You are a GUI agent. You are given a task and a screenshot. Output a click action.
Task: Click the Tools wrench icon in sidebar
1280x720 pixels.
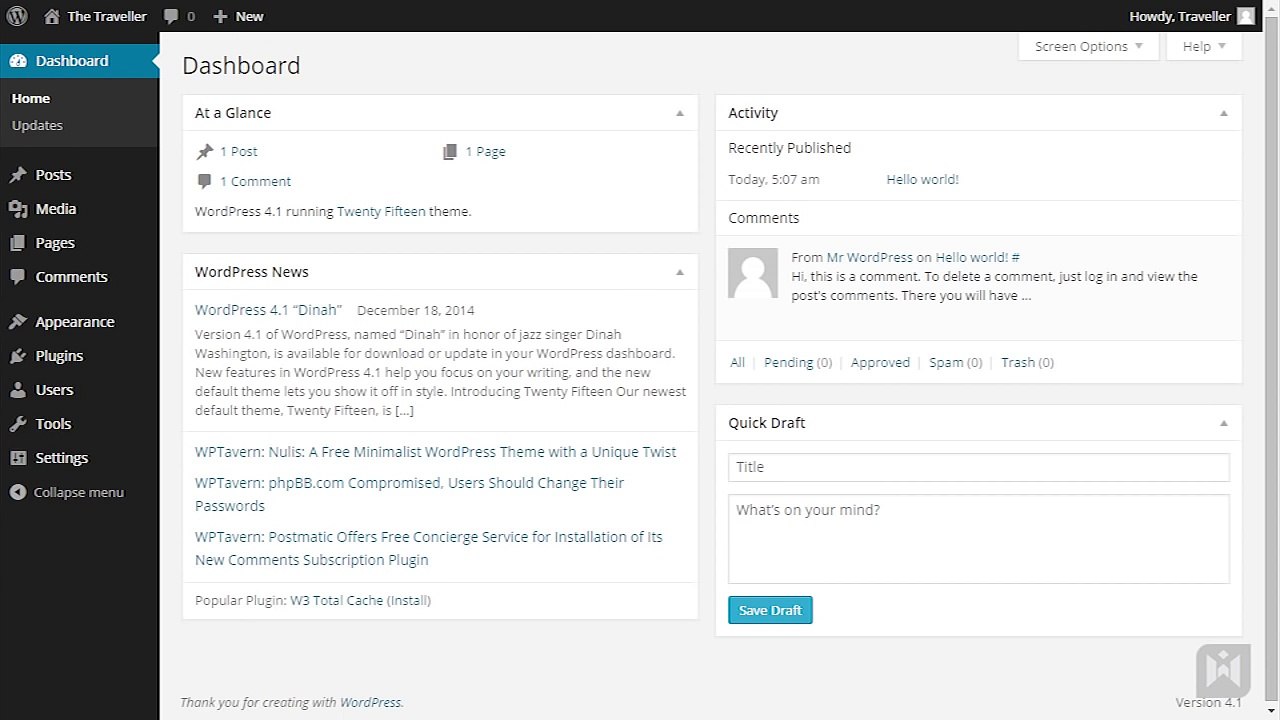[x=18, y=424]
